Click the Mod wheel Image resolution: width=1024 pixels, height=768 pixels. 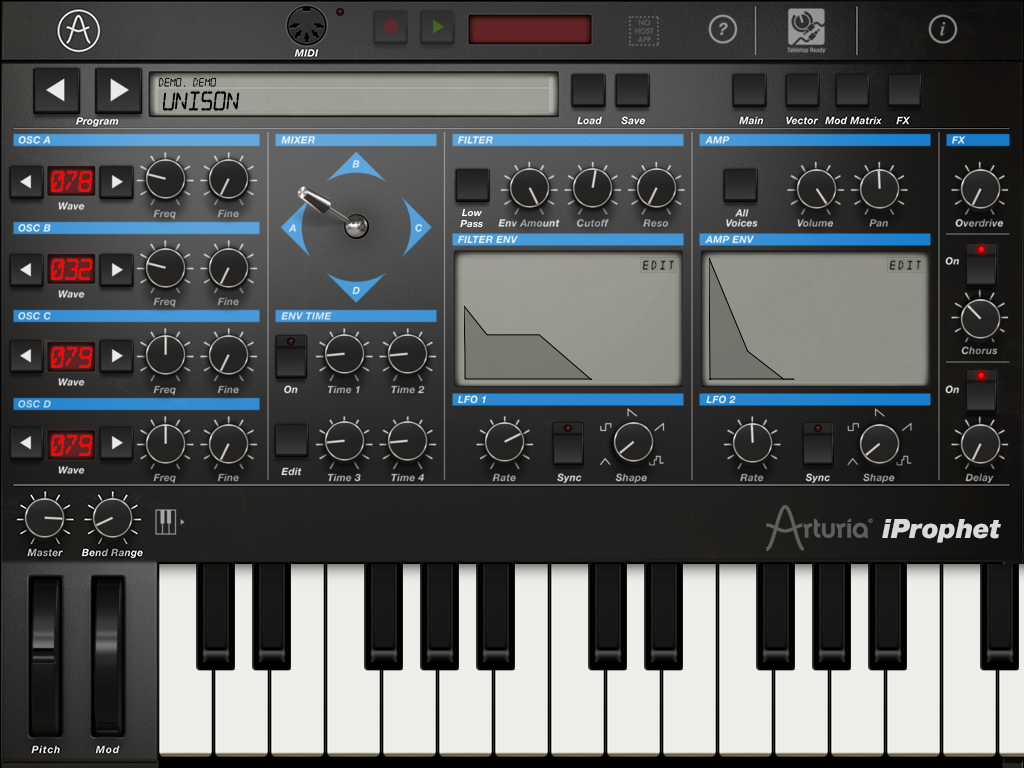coord(108,656)
